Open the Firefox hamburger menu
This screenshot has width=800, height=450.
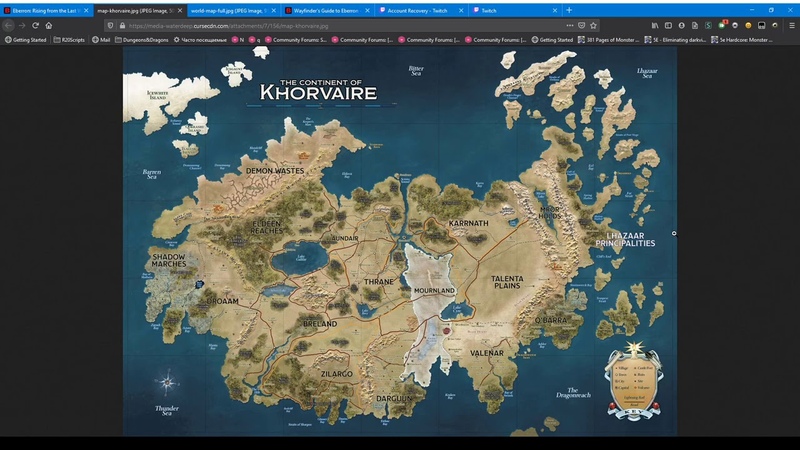click(791, 26)
